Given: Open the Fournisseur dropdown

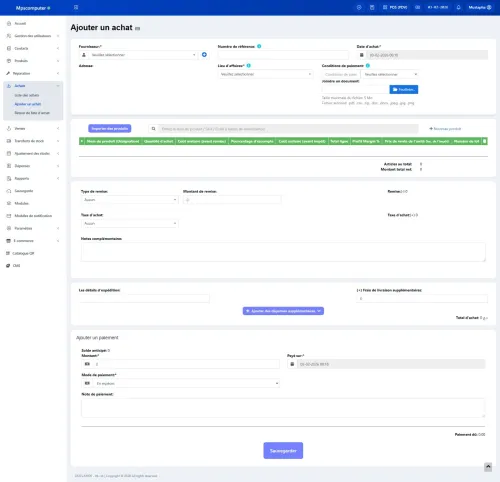Looking at the screenshot, I should [143, 55].
